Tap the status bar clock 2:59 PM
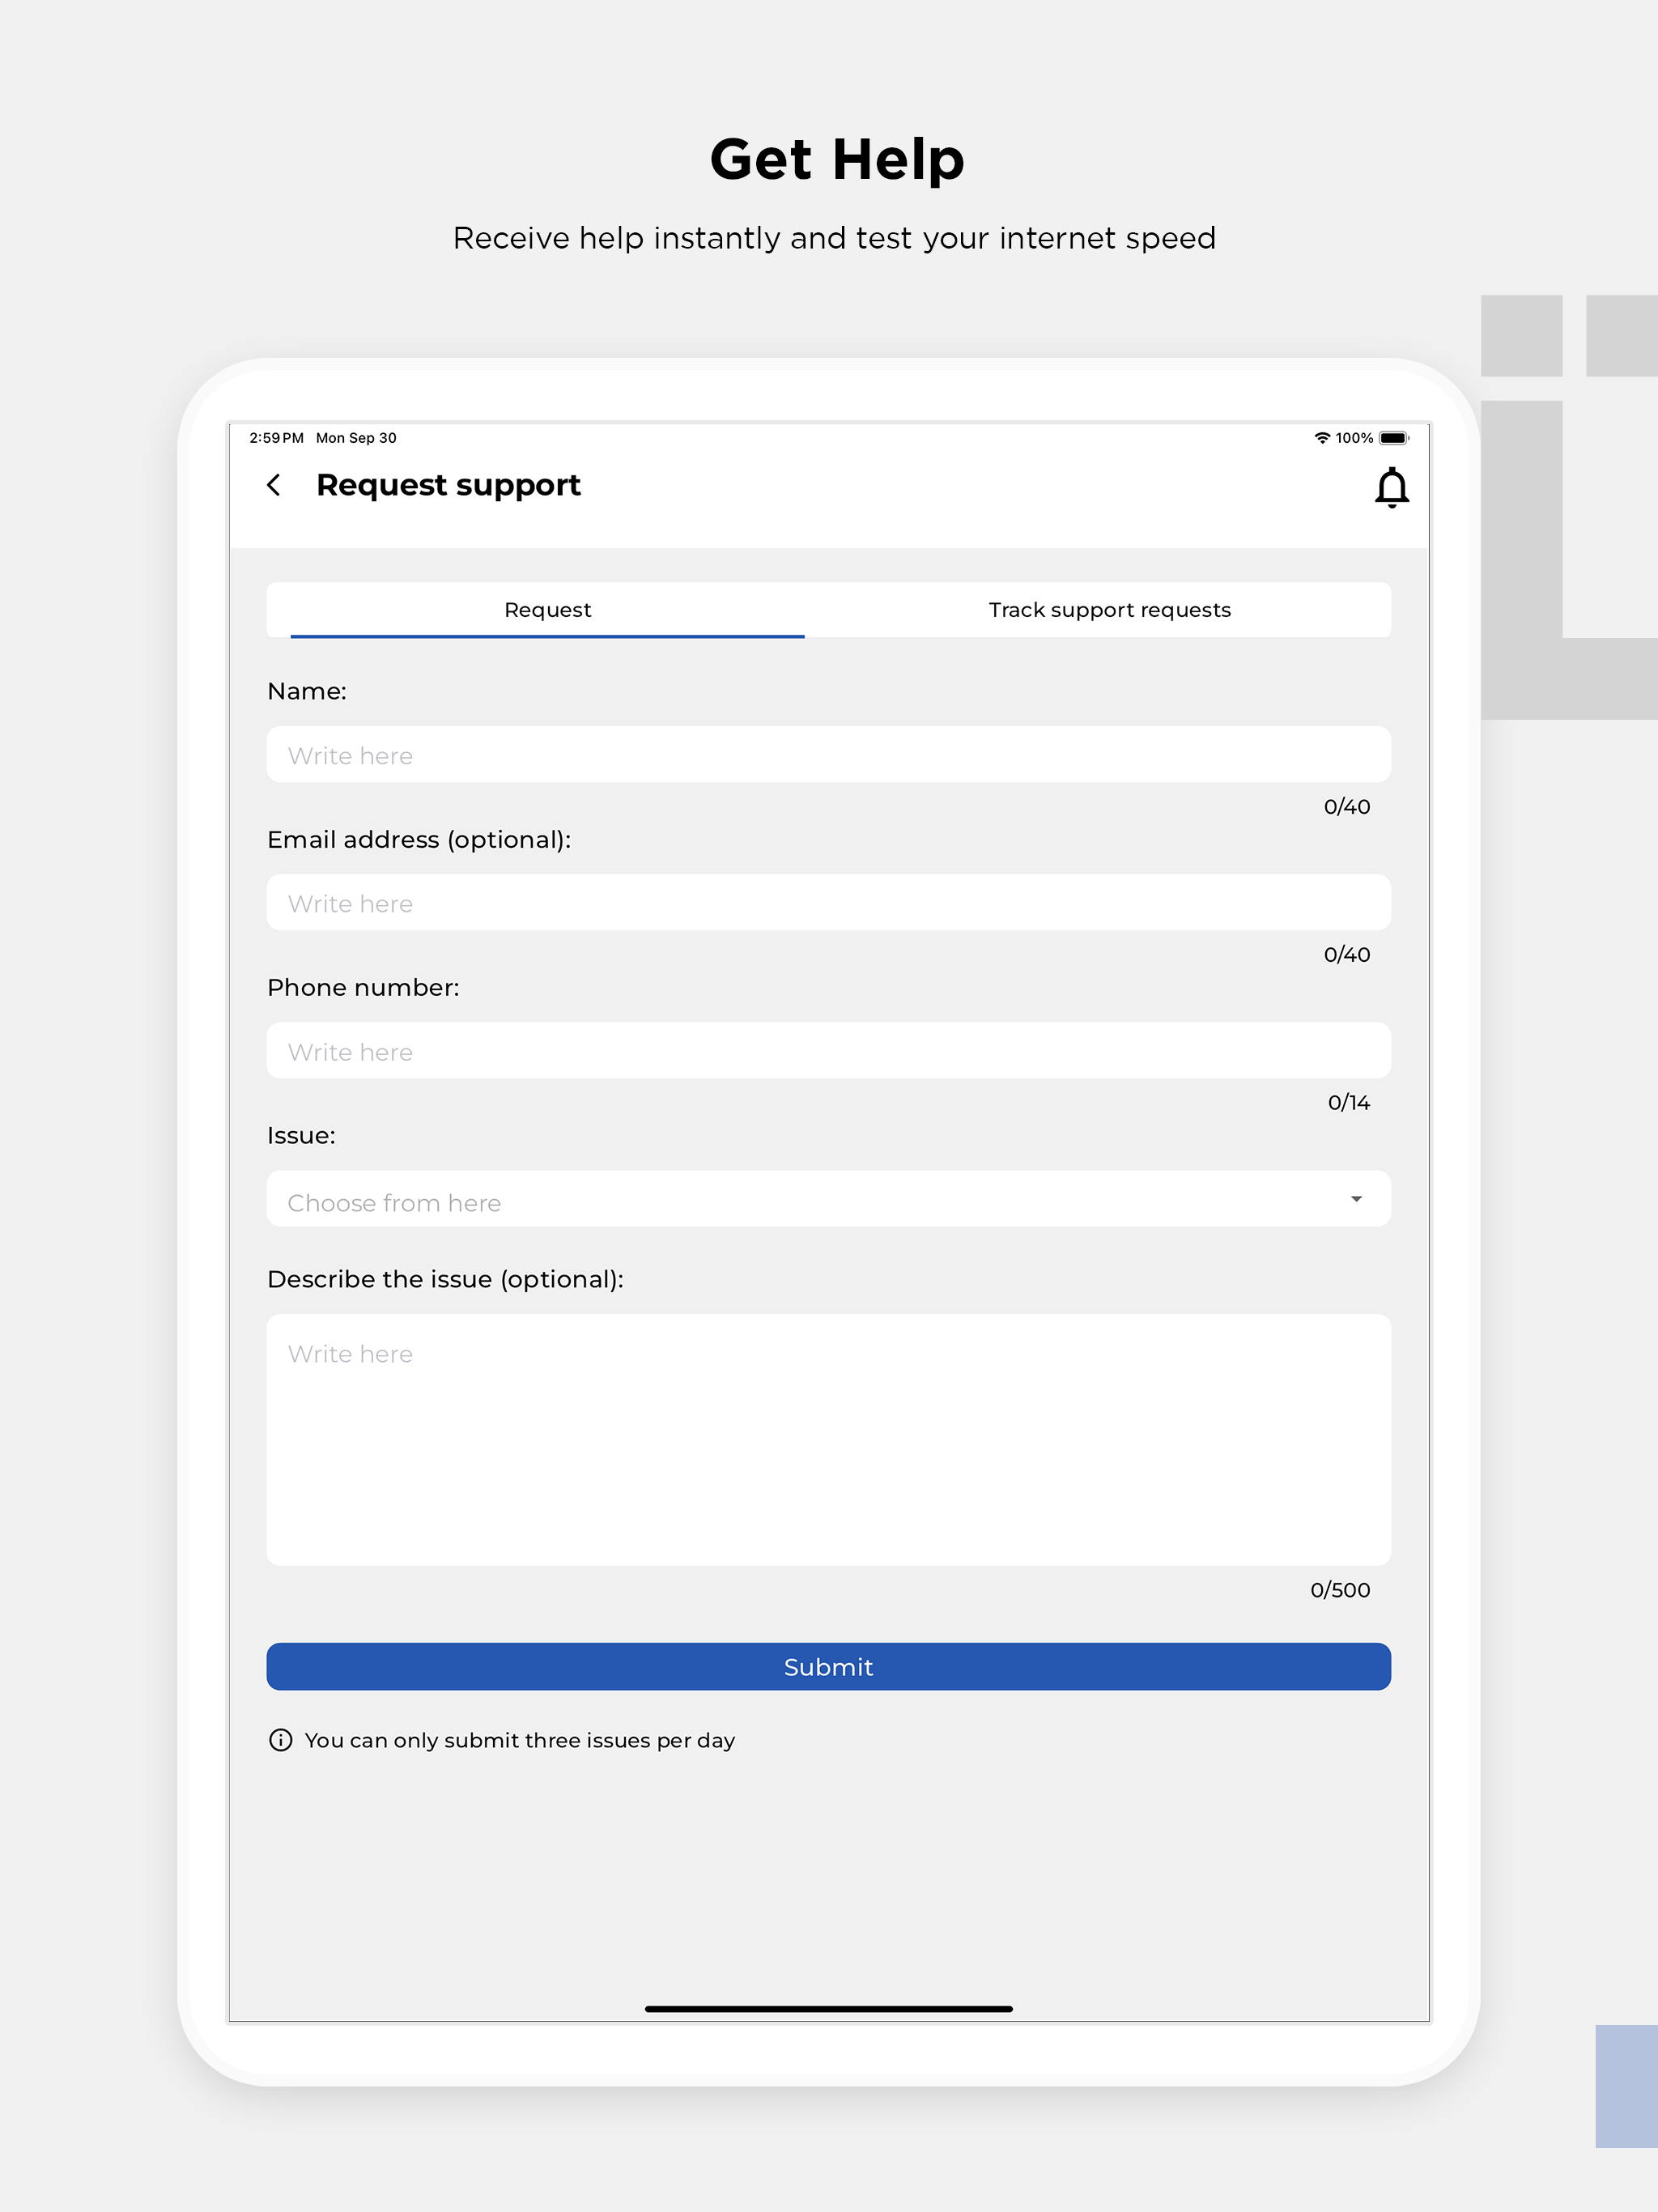The width and height of the screenshot is (1658, 2212). (276, 438)
